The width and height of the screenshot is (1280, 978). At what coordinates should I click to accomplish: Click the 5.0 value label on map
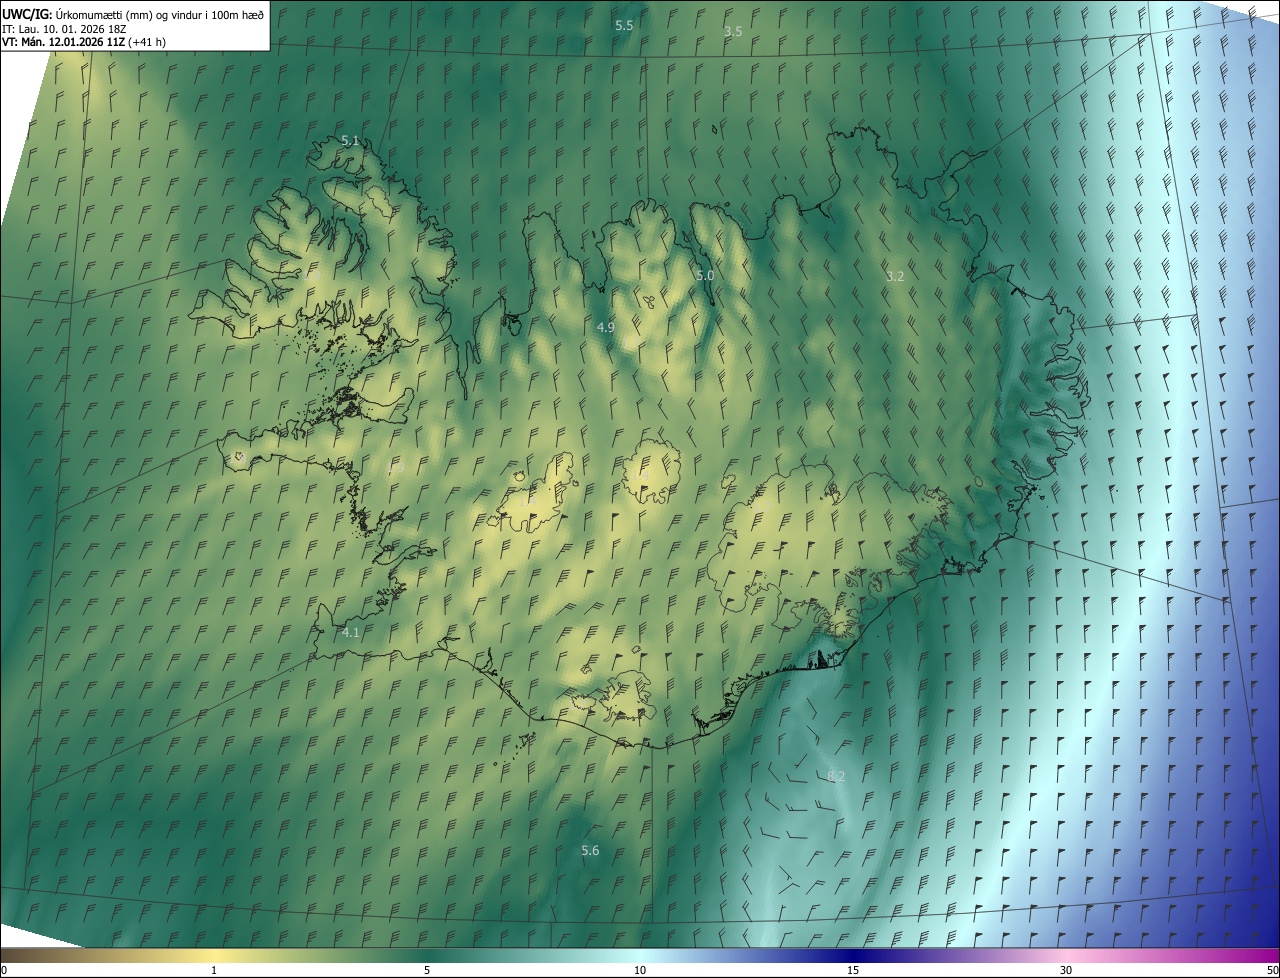705,275
